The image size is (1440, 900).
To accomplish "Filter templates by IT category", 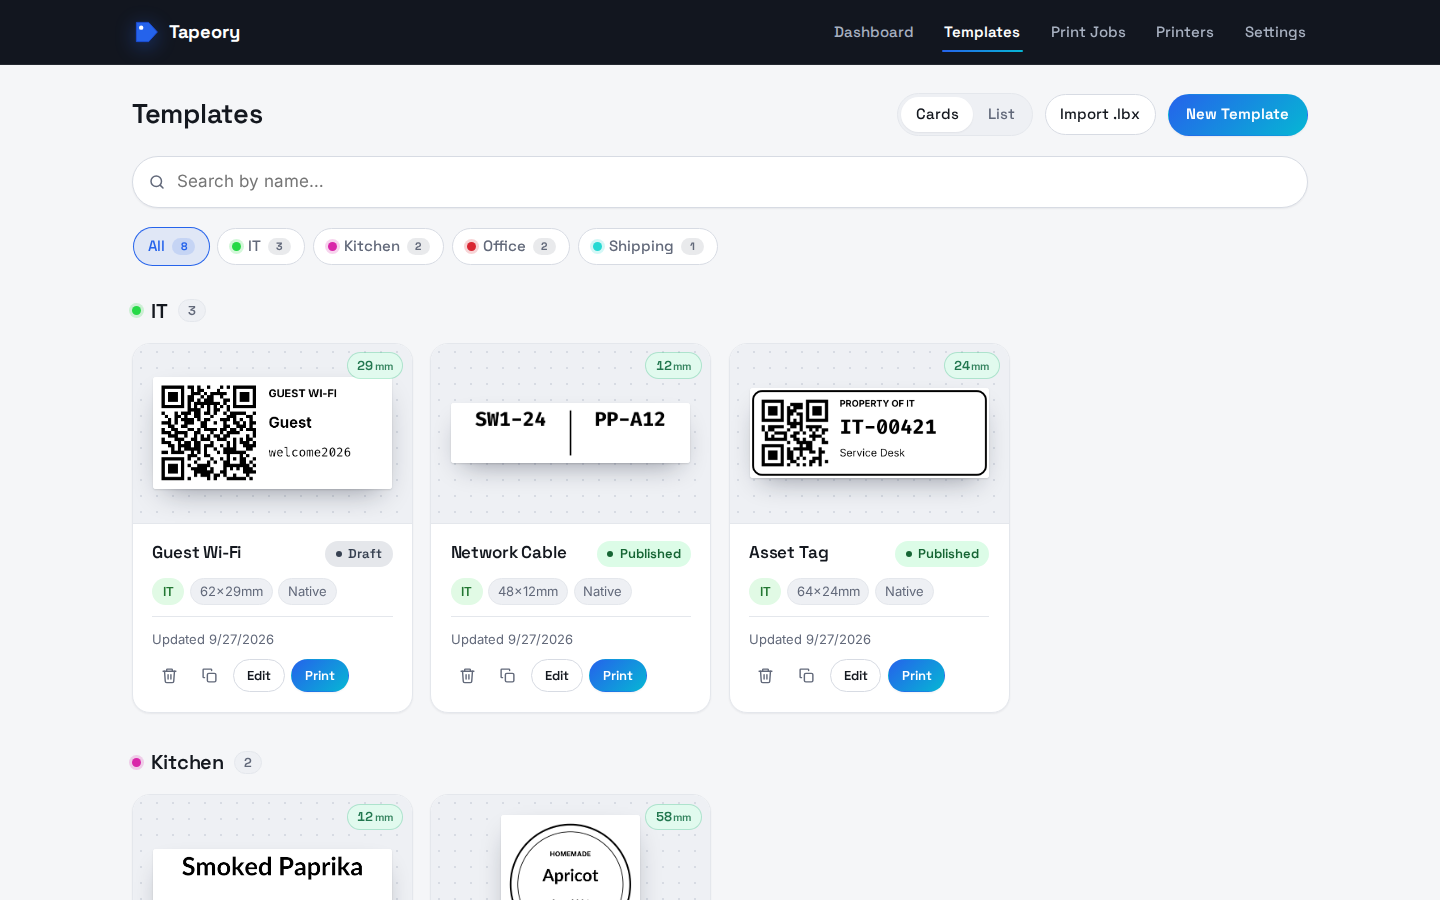I will [261, 246].
